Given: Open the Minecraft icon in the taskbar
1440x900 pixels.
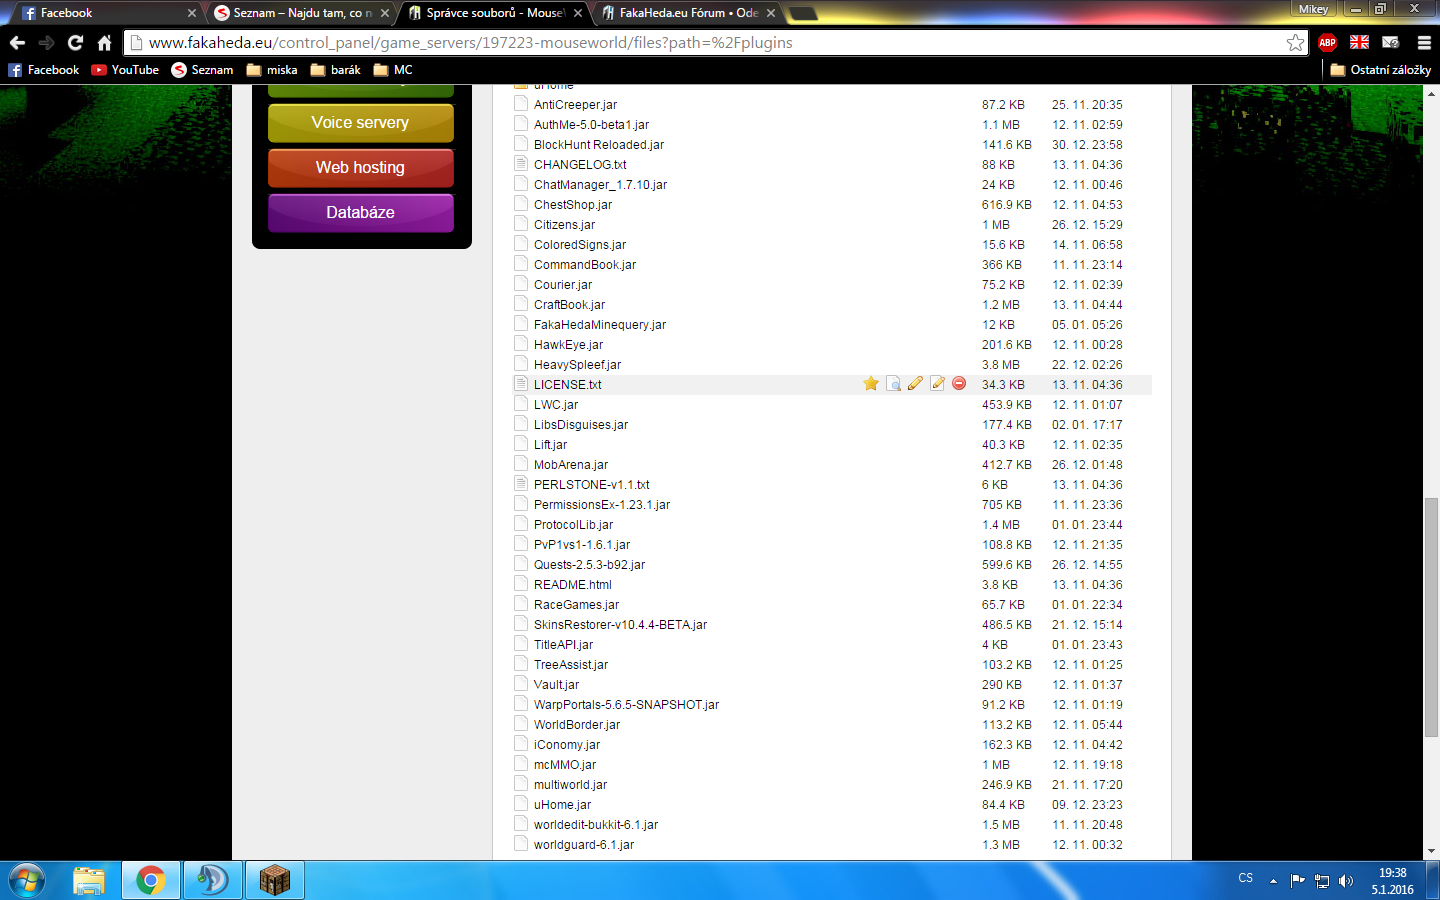Looking at the screenshot, I should [x=274, y=880].
